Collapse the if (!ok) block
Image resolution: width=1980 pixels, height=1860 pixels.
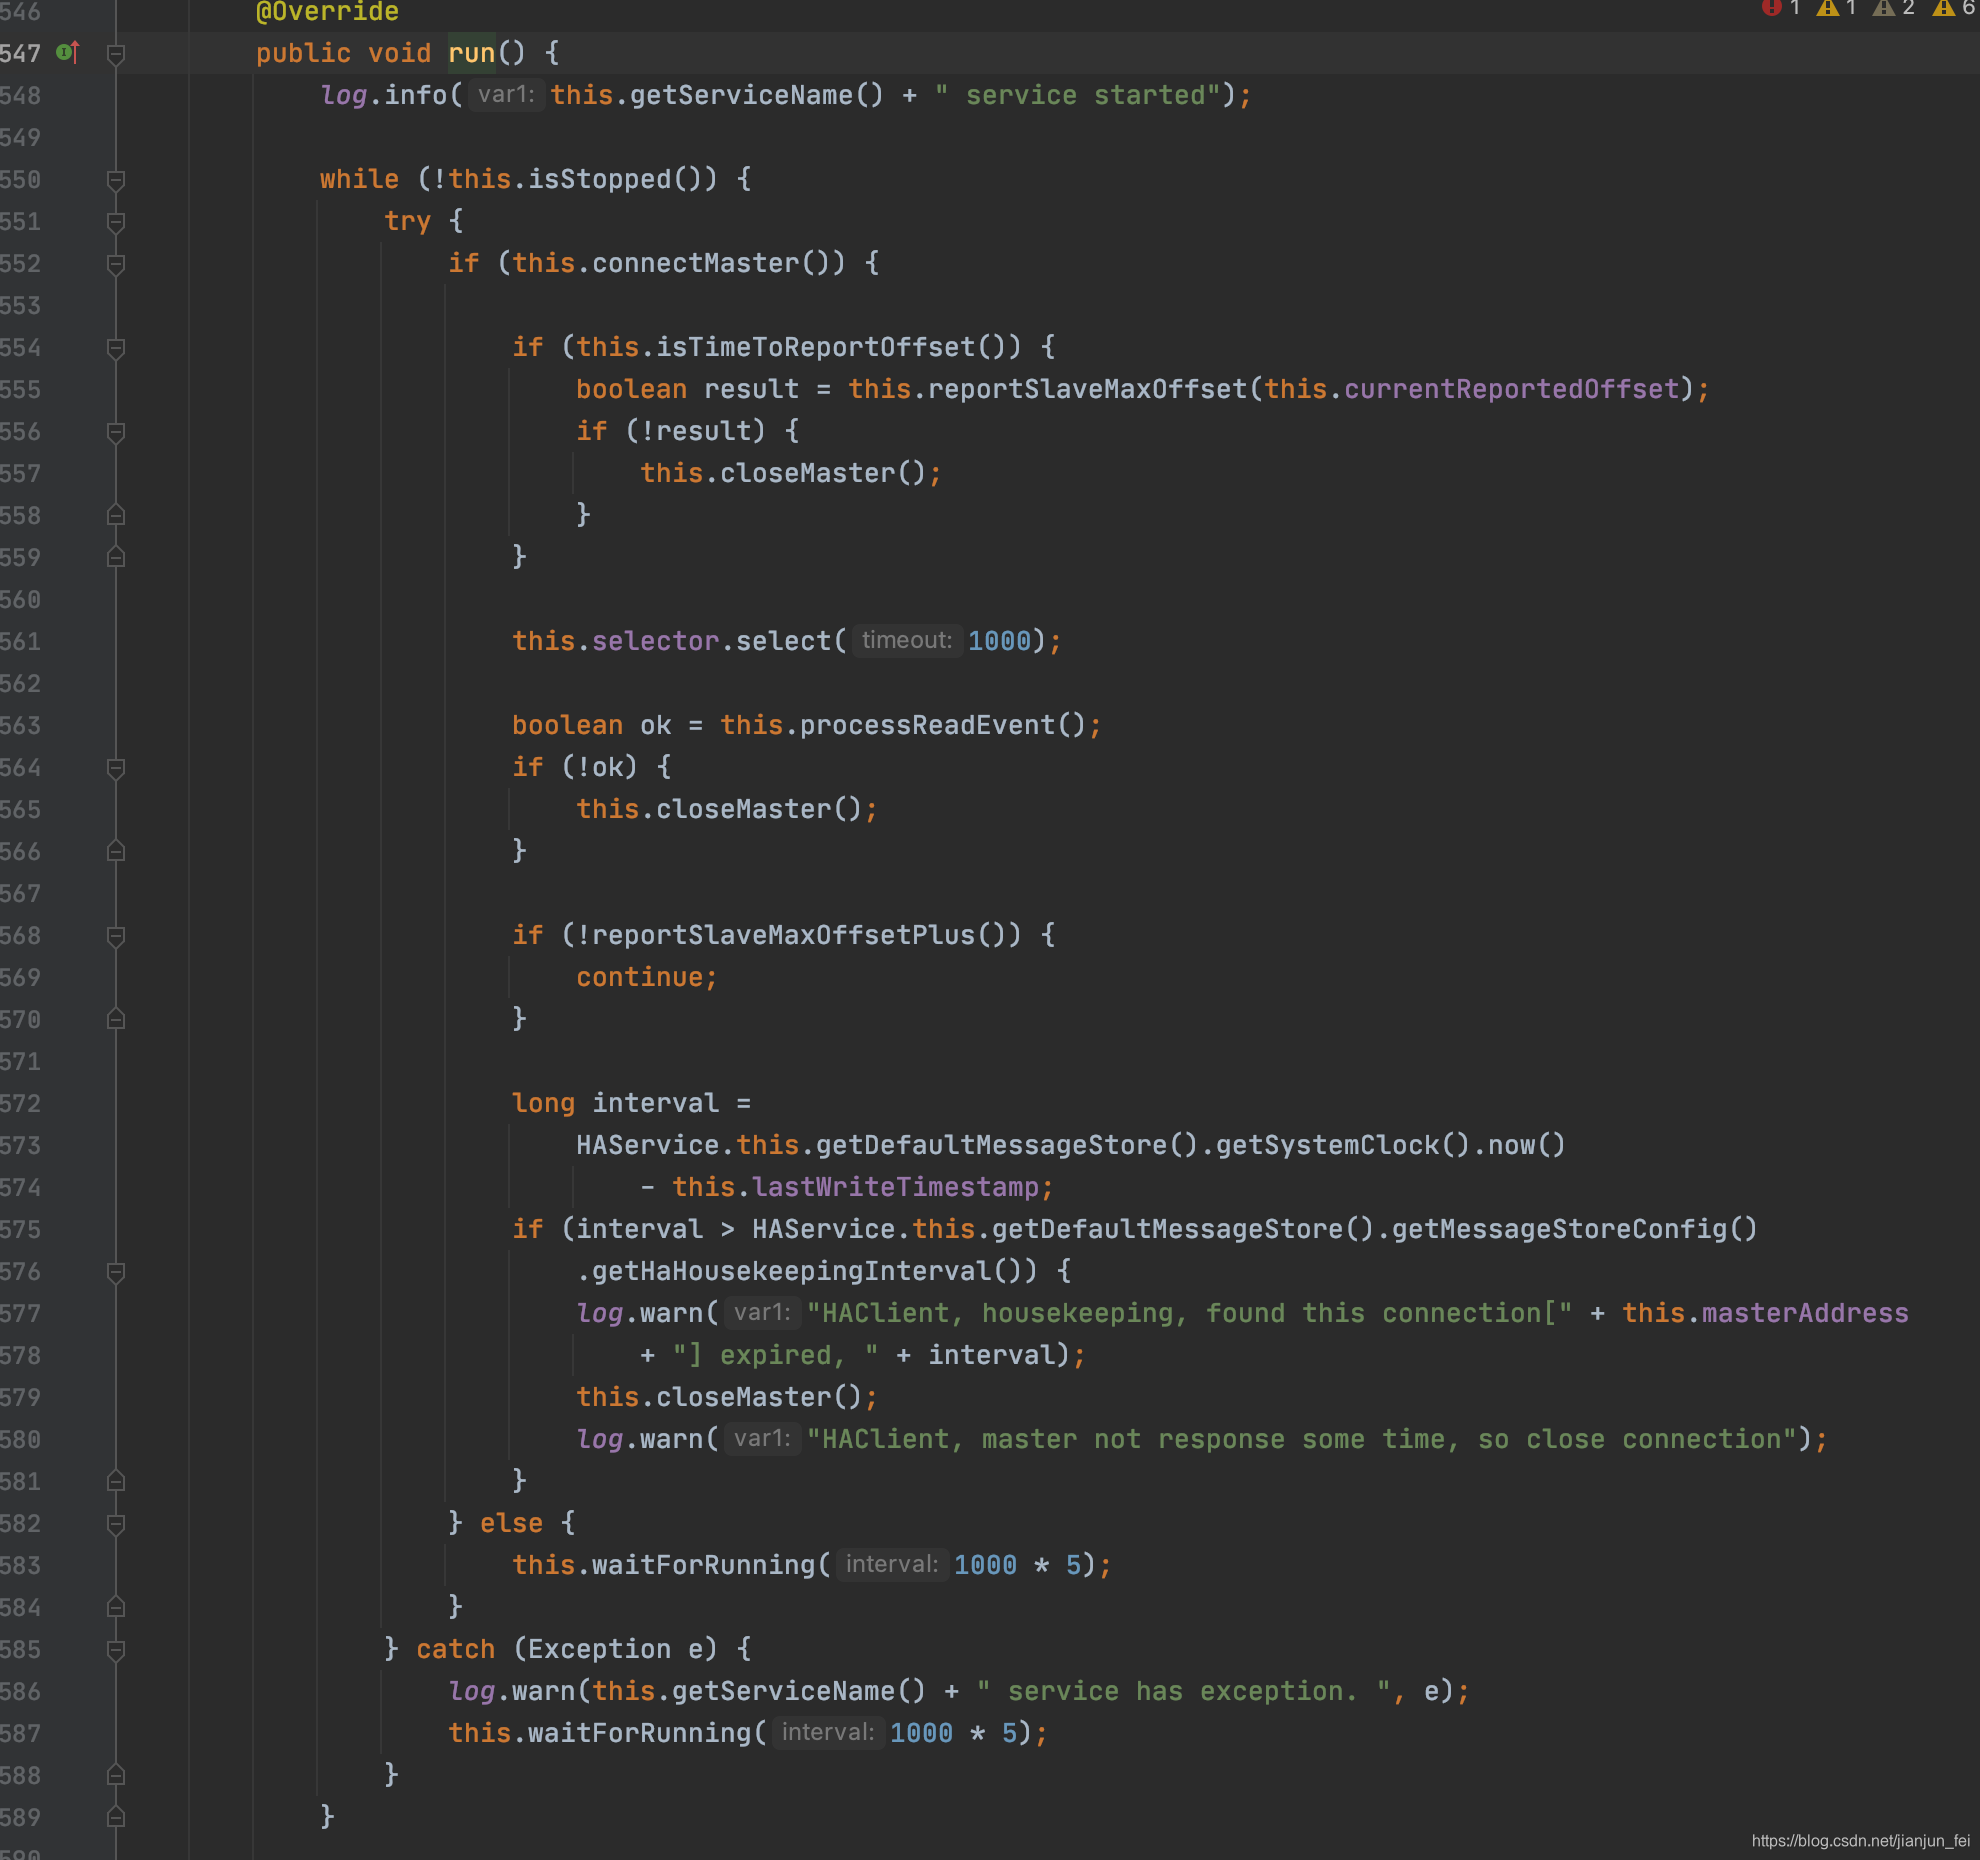tap(116, 768)
